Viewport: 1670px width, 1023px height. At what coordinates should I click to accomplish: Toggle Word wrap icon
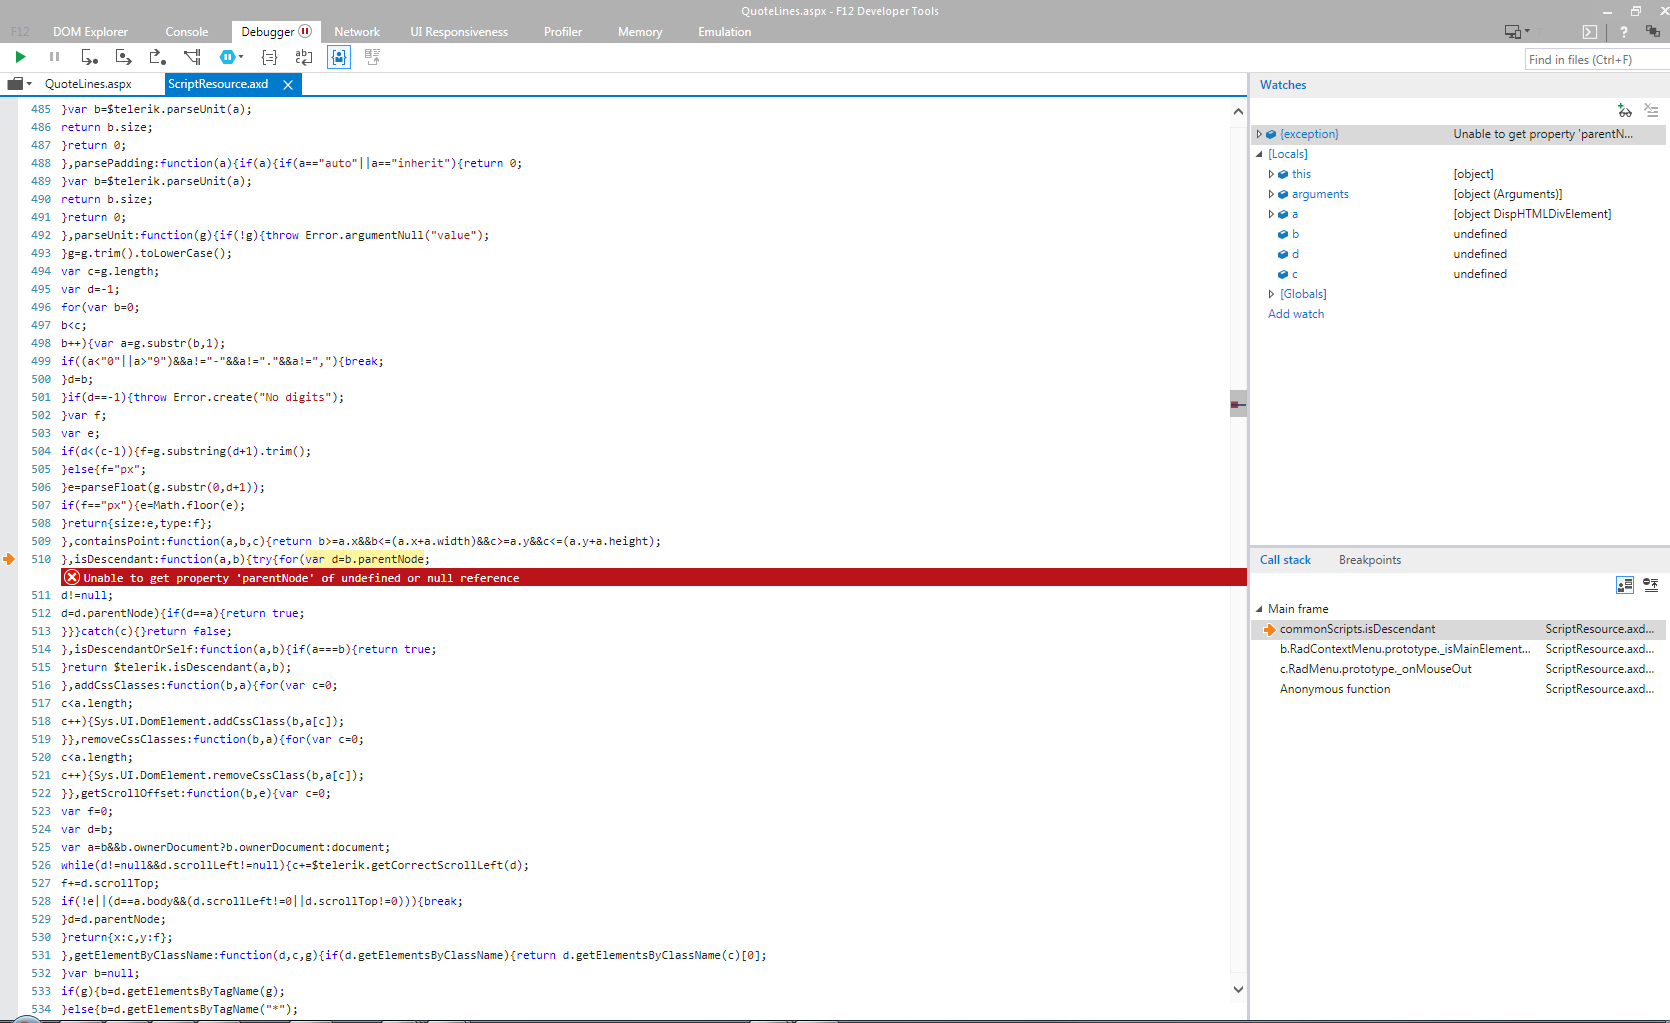[303, 57]
